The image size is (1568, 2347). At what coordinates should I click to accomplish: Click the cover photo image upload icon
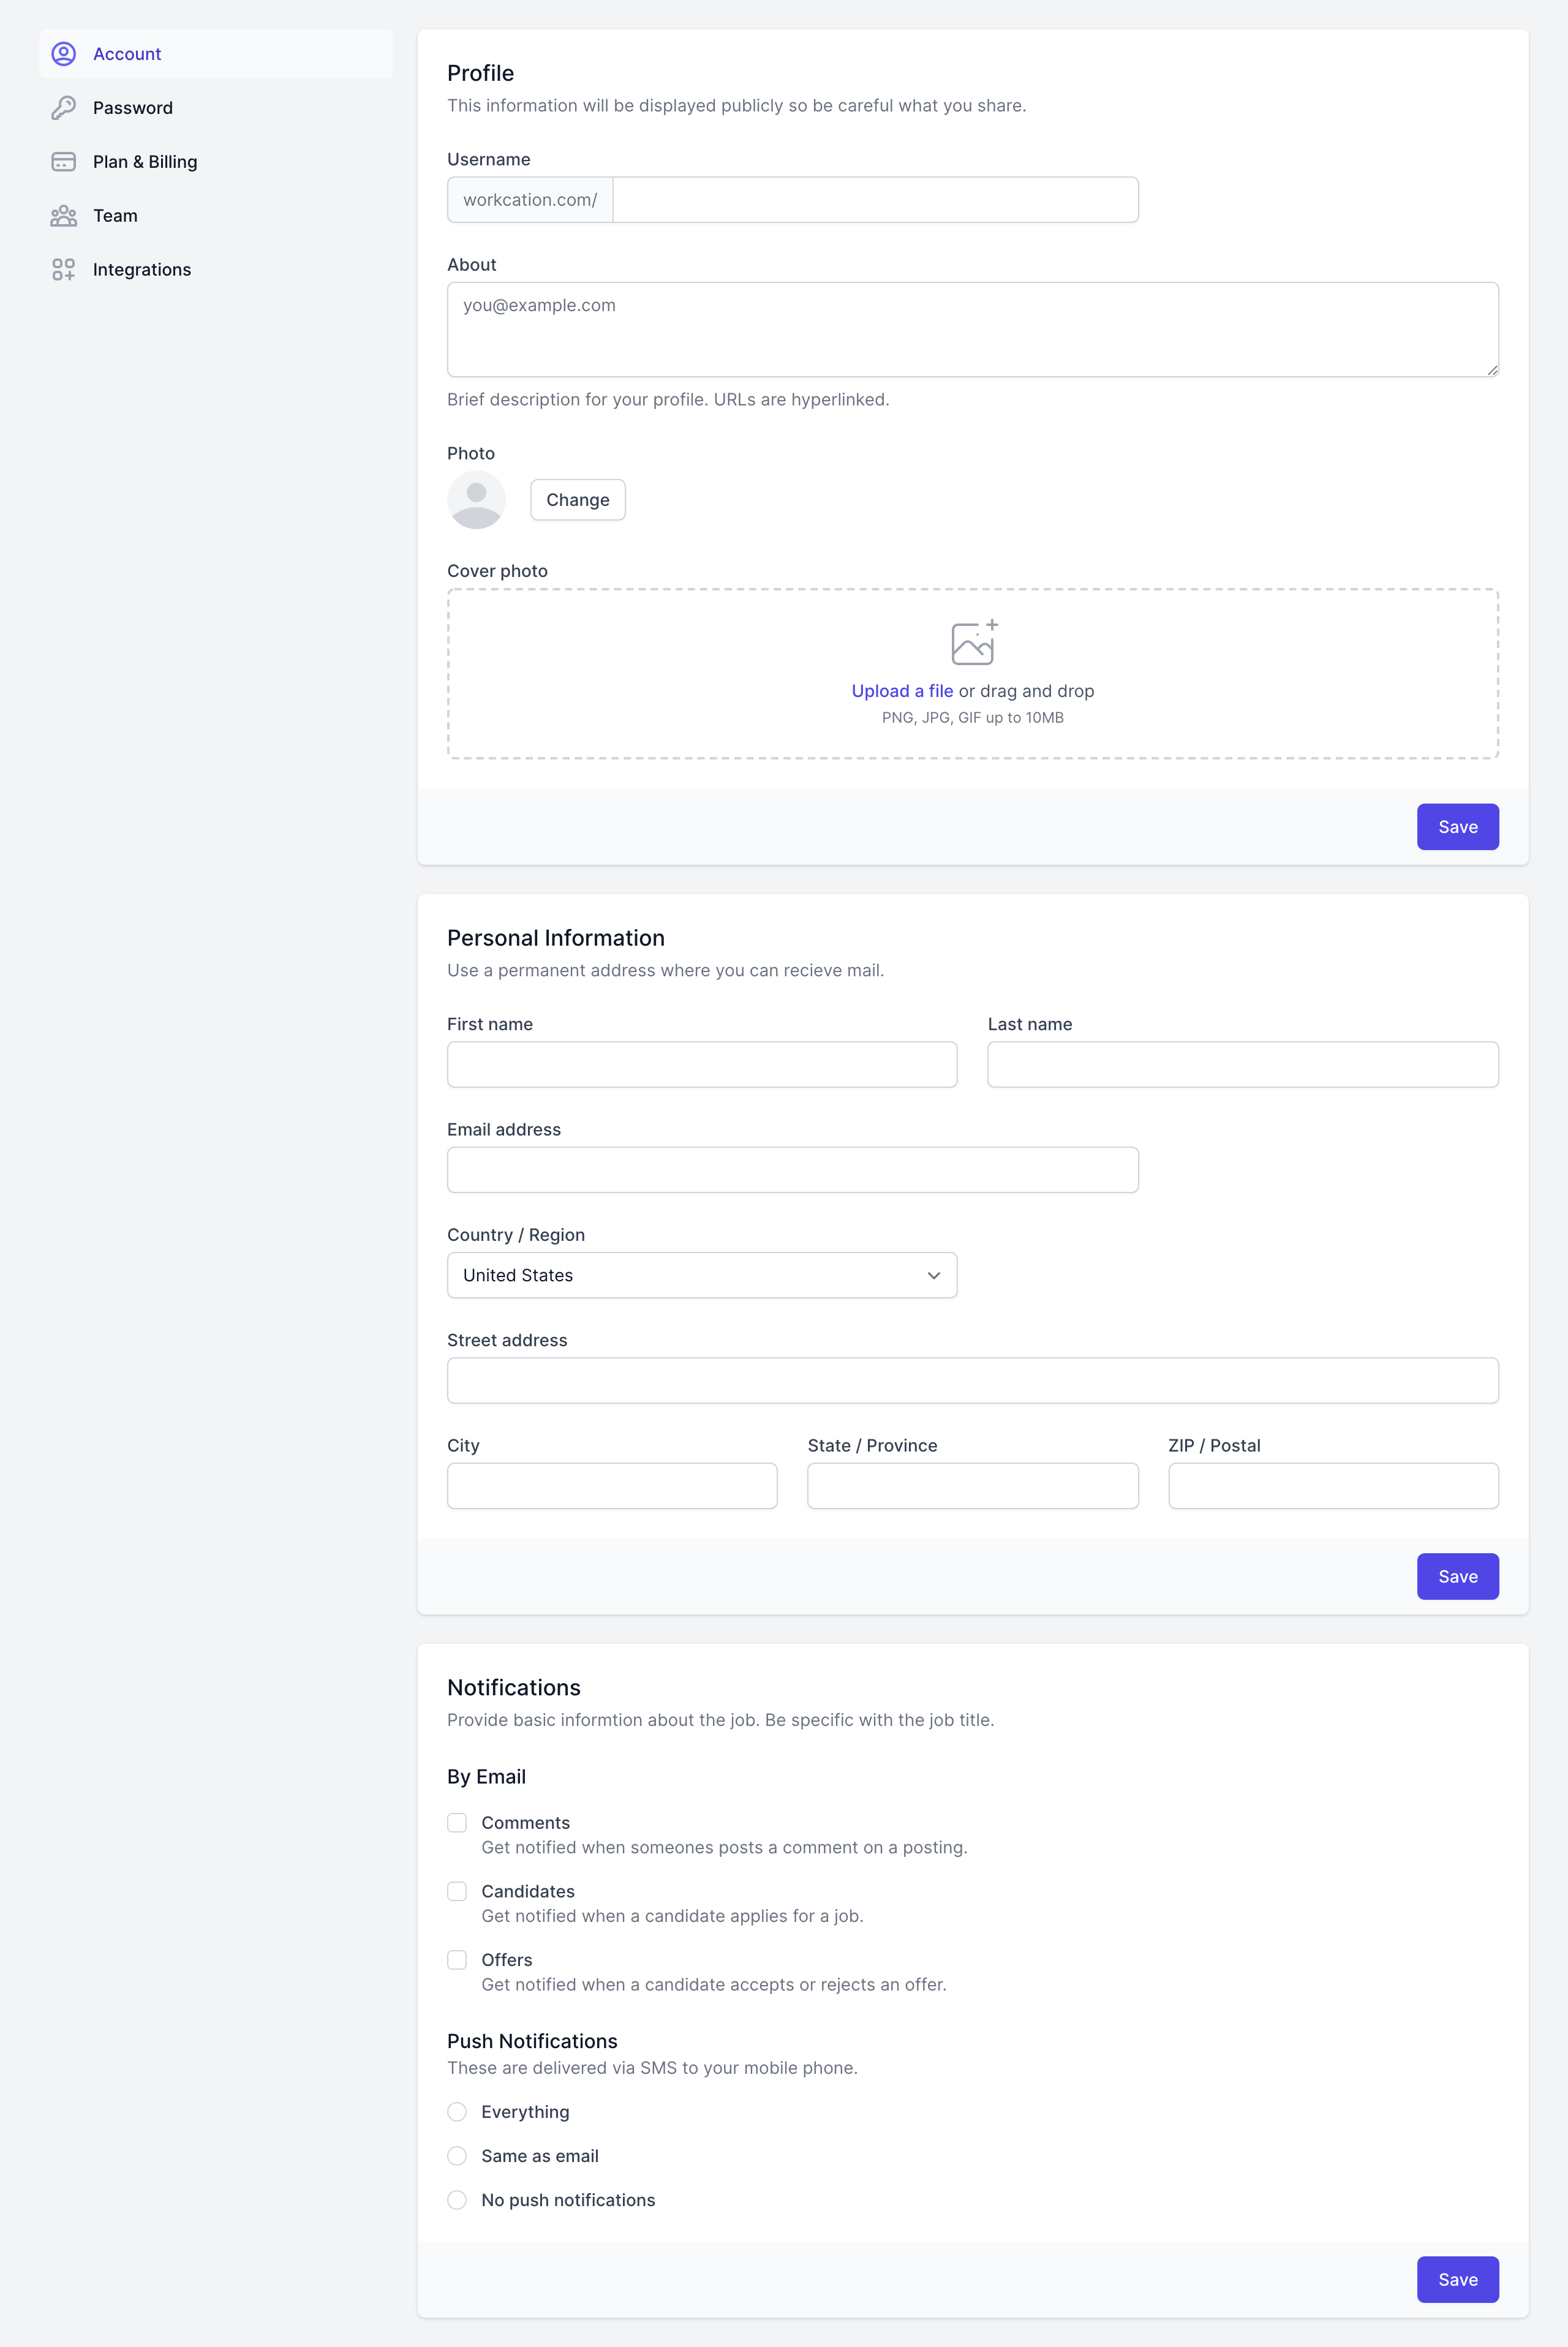(x=973, y=642)
